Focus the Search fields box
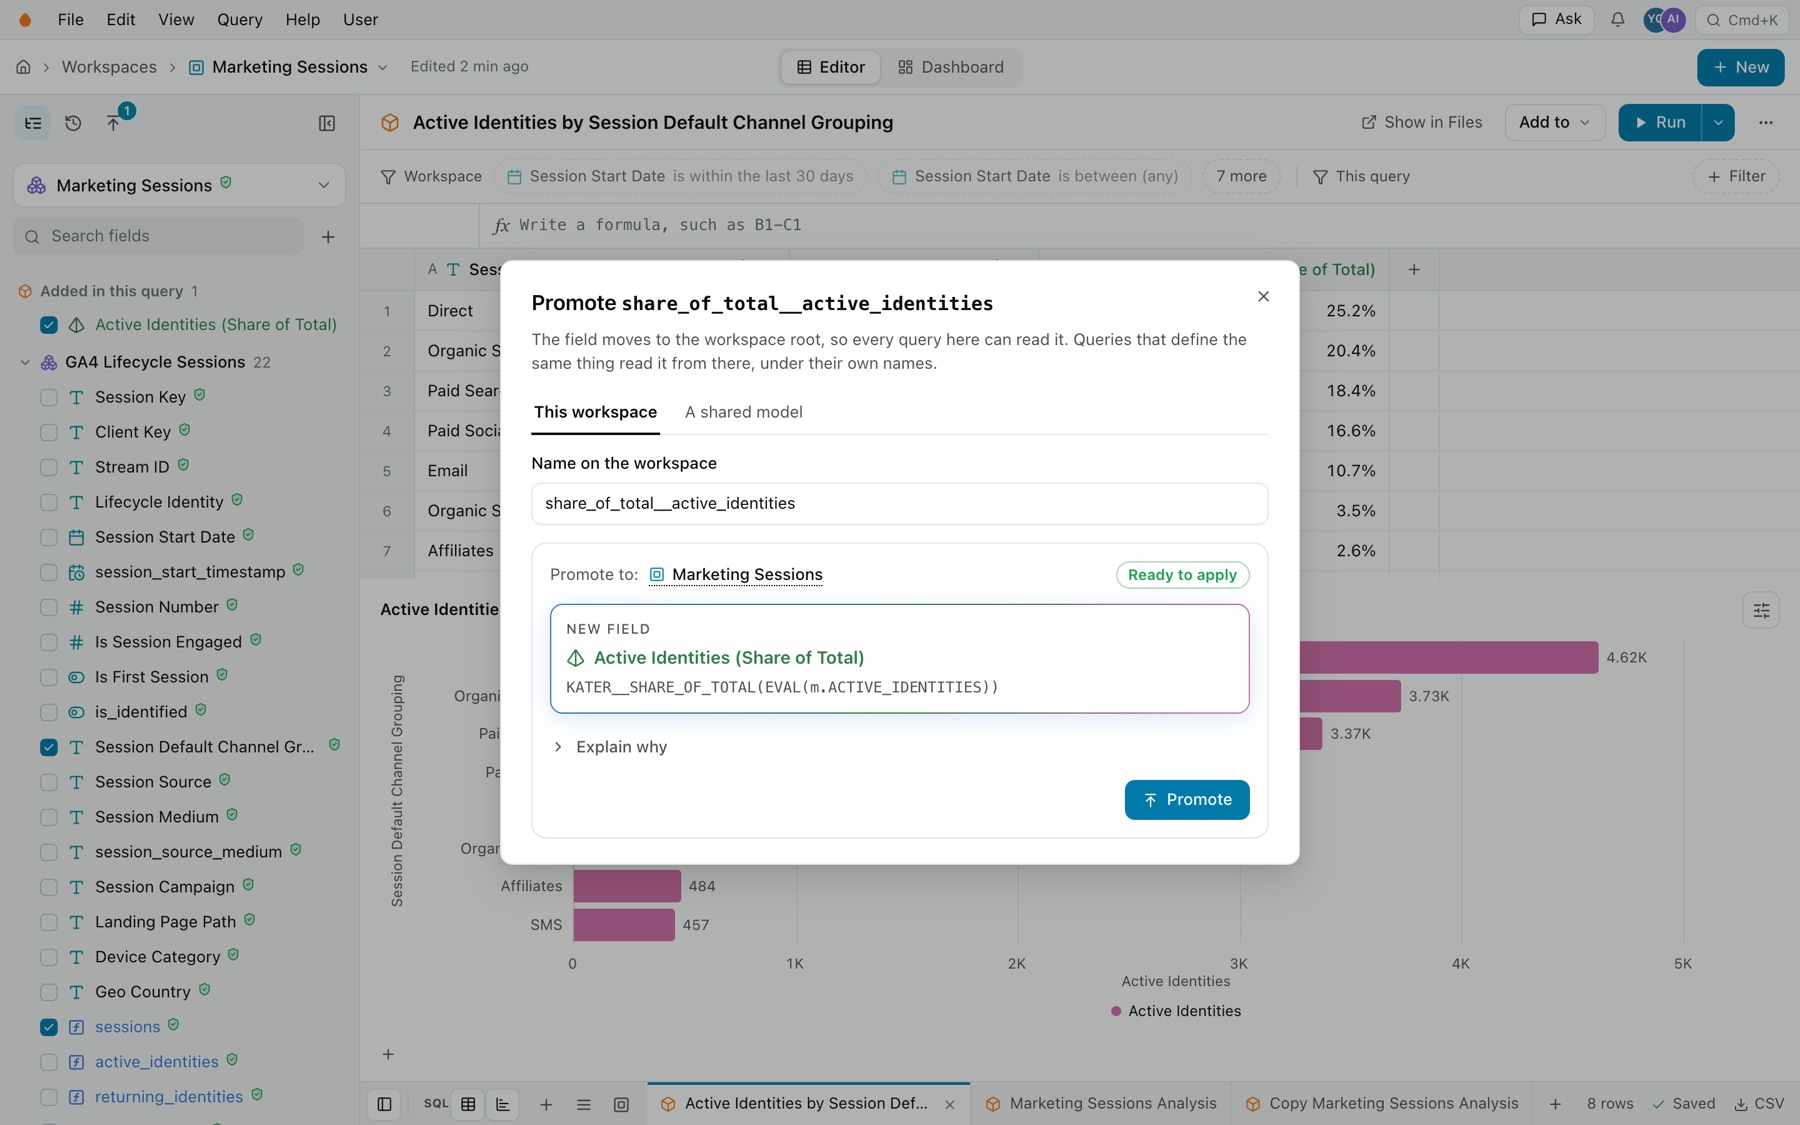This screenshot has height=1125, width=1800. (x=158, y=237)
